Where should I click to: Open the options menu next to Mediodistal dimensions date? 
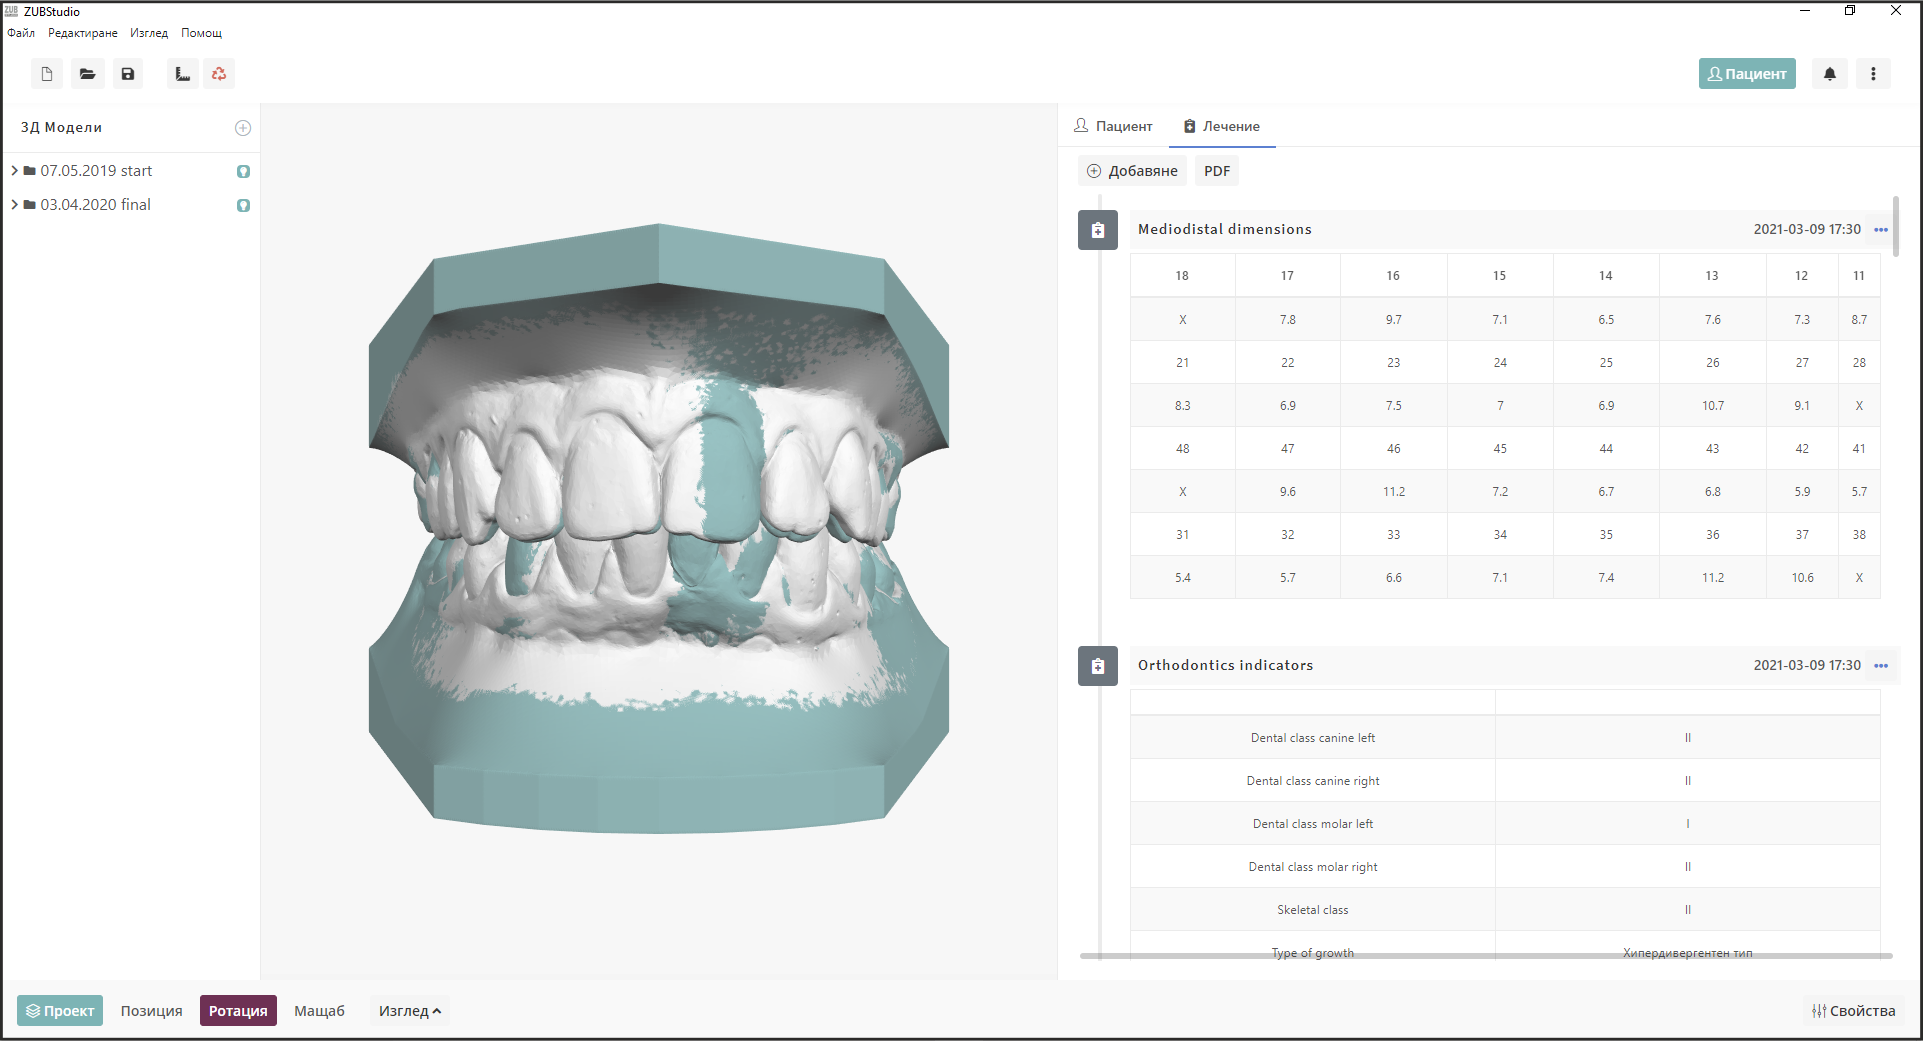coord(1881,229)
